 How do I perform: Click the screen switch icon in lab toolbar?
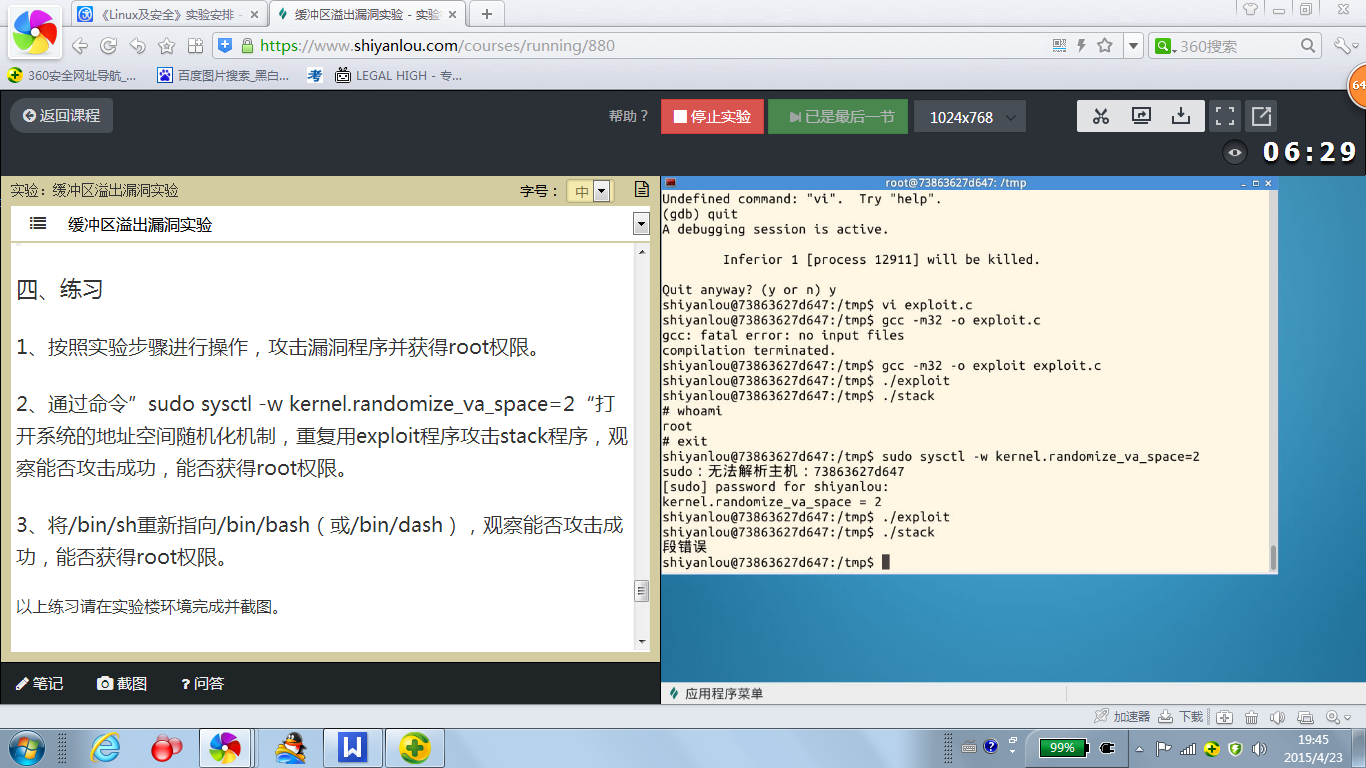[1141, 116]
